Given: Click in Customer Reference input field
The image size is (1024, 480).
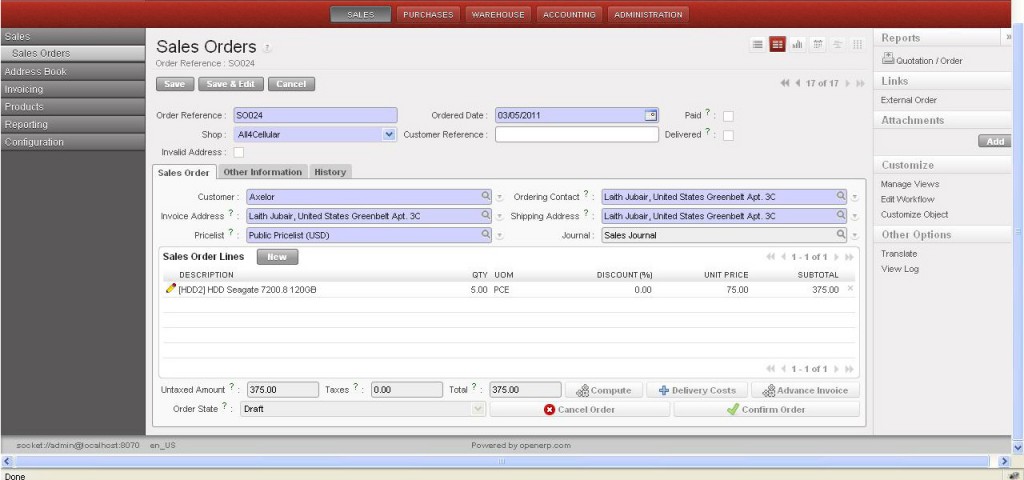Looking at the screenshot, I should (x=577, y=135).
